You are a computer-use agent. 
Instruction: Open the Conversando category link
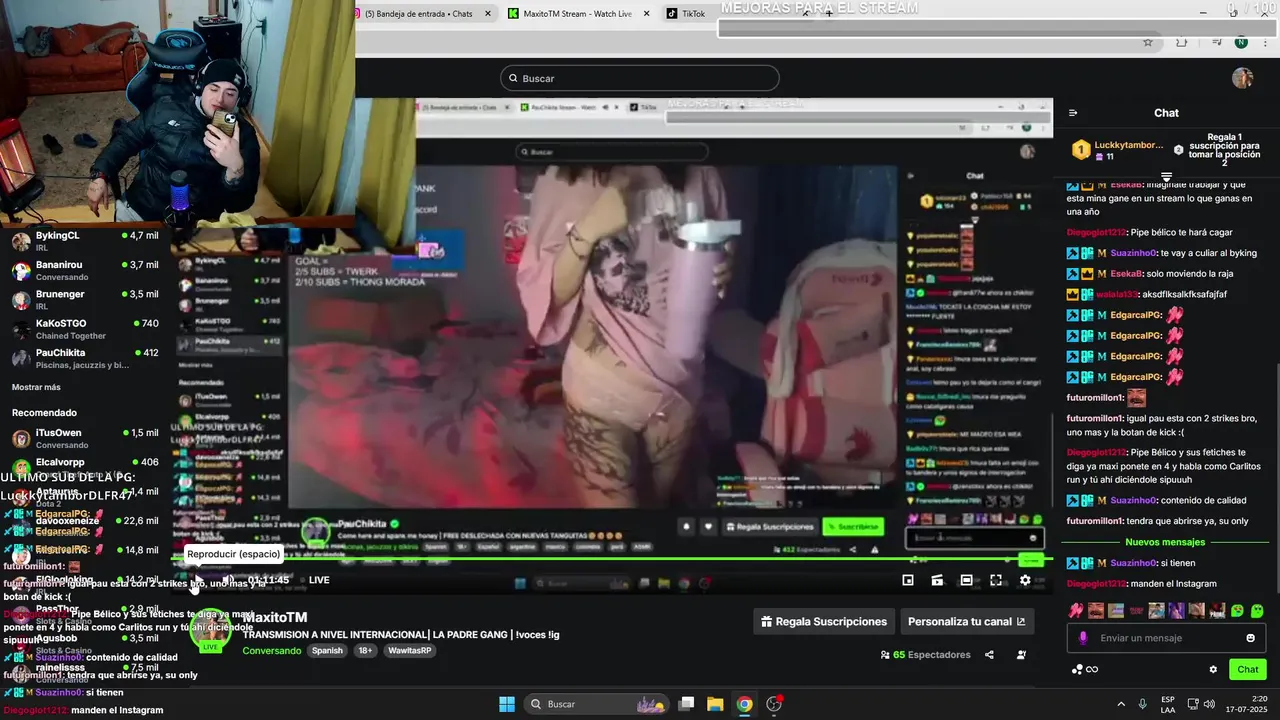pos(271,651)
